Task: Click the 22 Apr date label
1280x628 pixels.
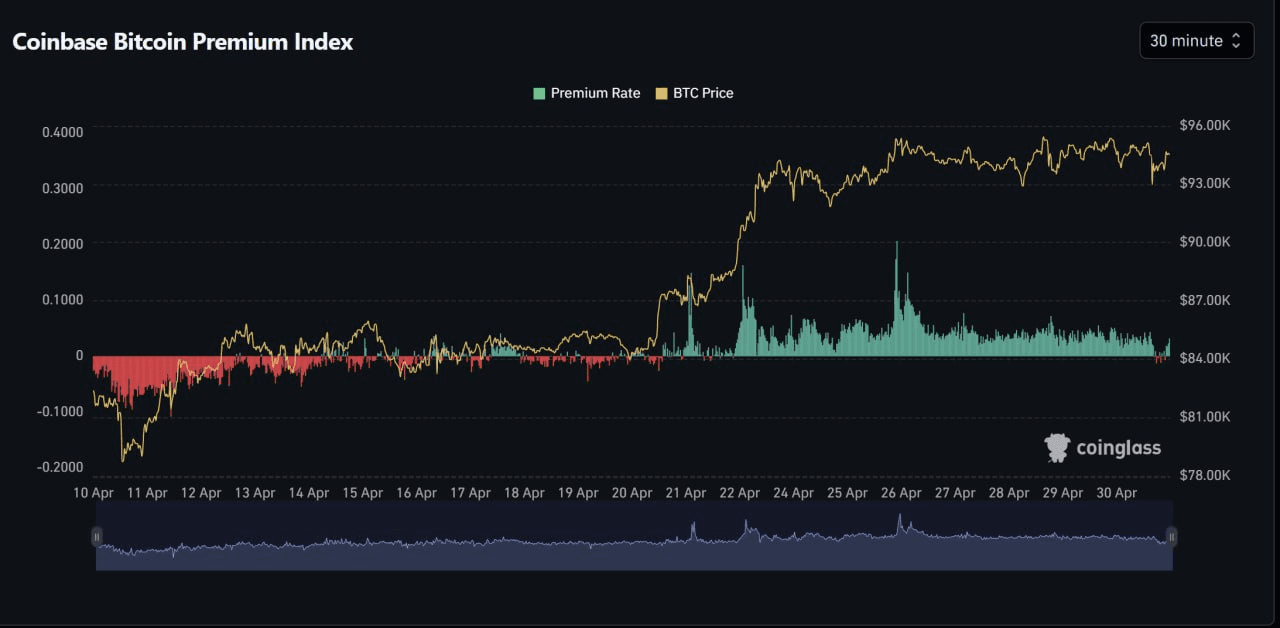Action: tap(740, 493)
